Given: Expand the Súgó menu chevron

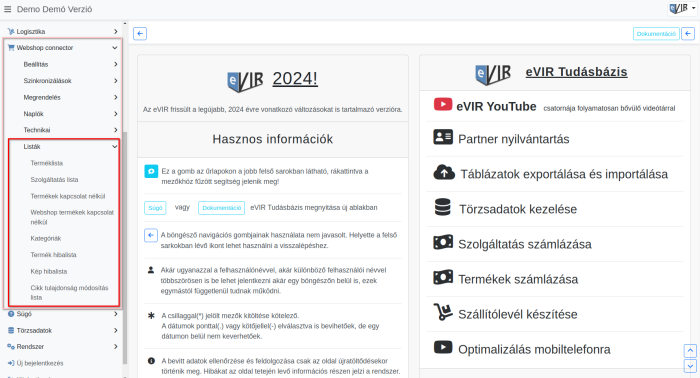Looking at the screenshot, I should (115, 314).
